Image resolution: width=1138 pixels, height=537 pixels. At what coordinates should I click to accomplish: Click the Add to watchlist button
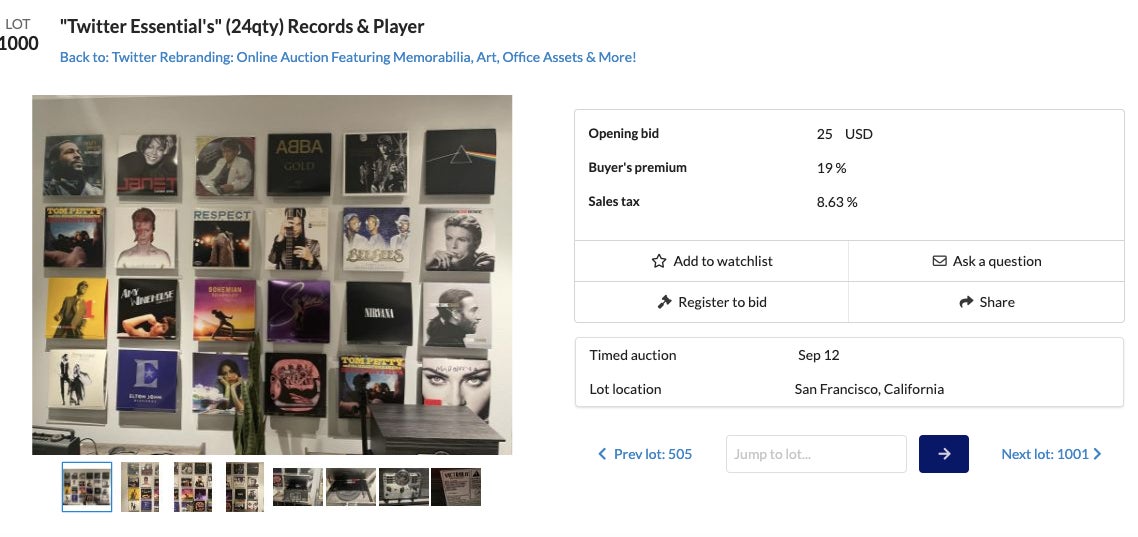click(711, 261)
